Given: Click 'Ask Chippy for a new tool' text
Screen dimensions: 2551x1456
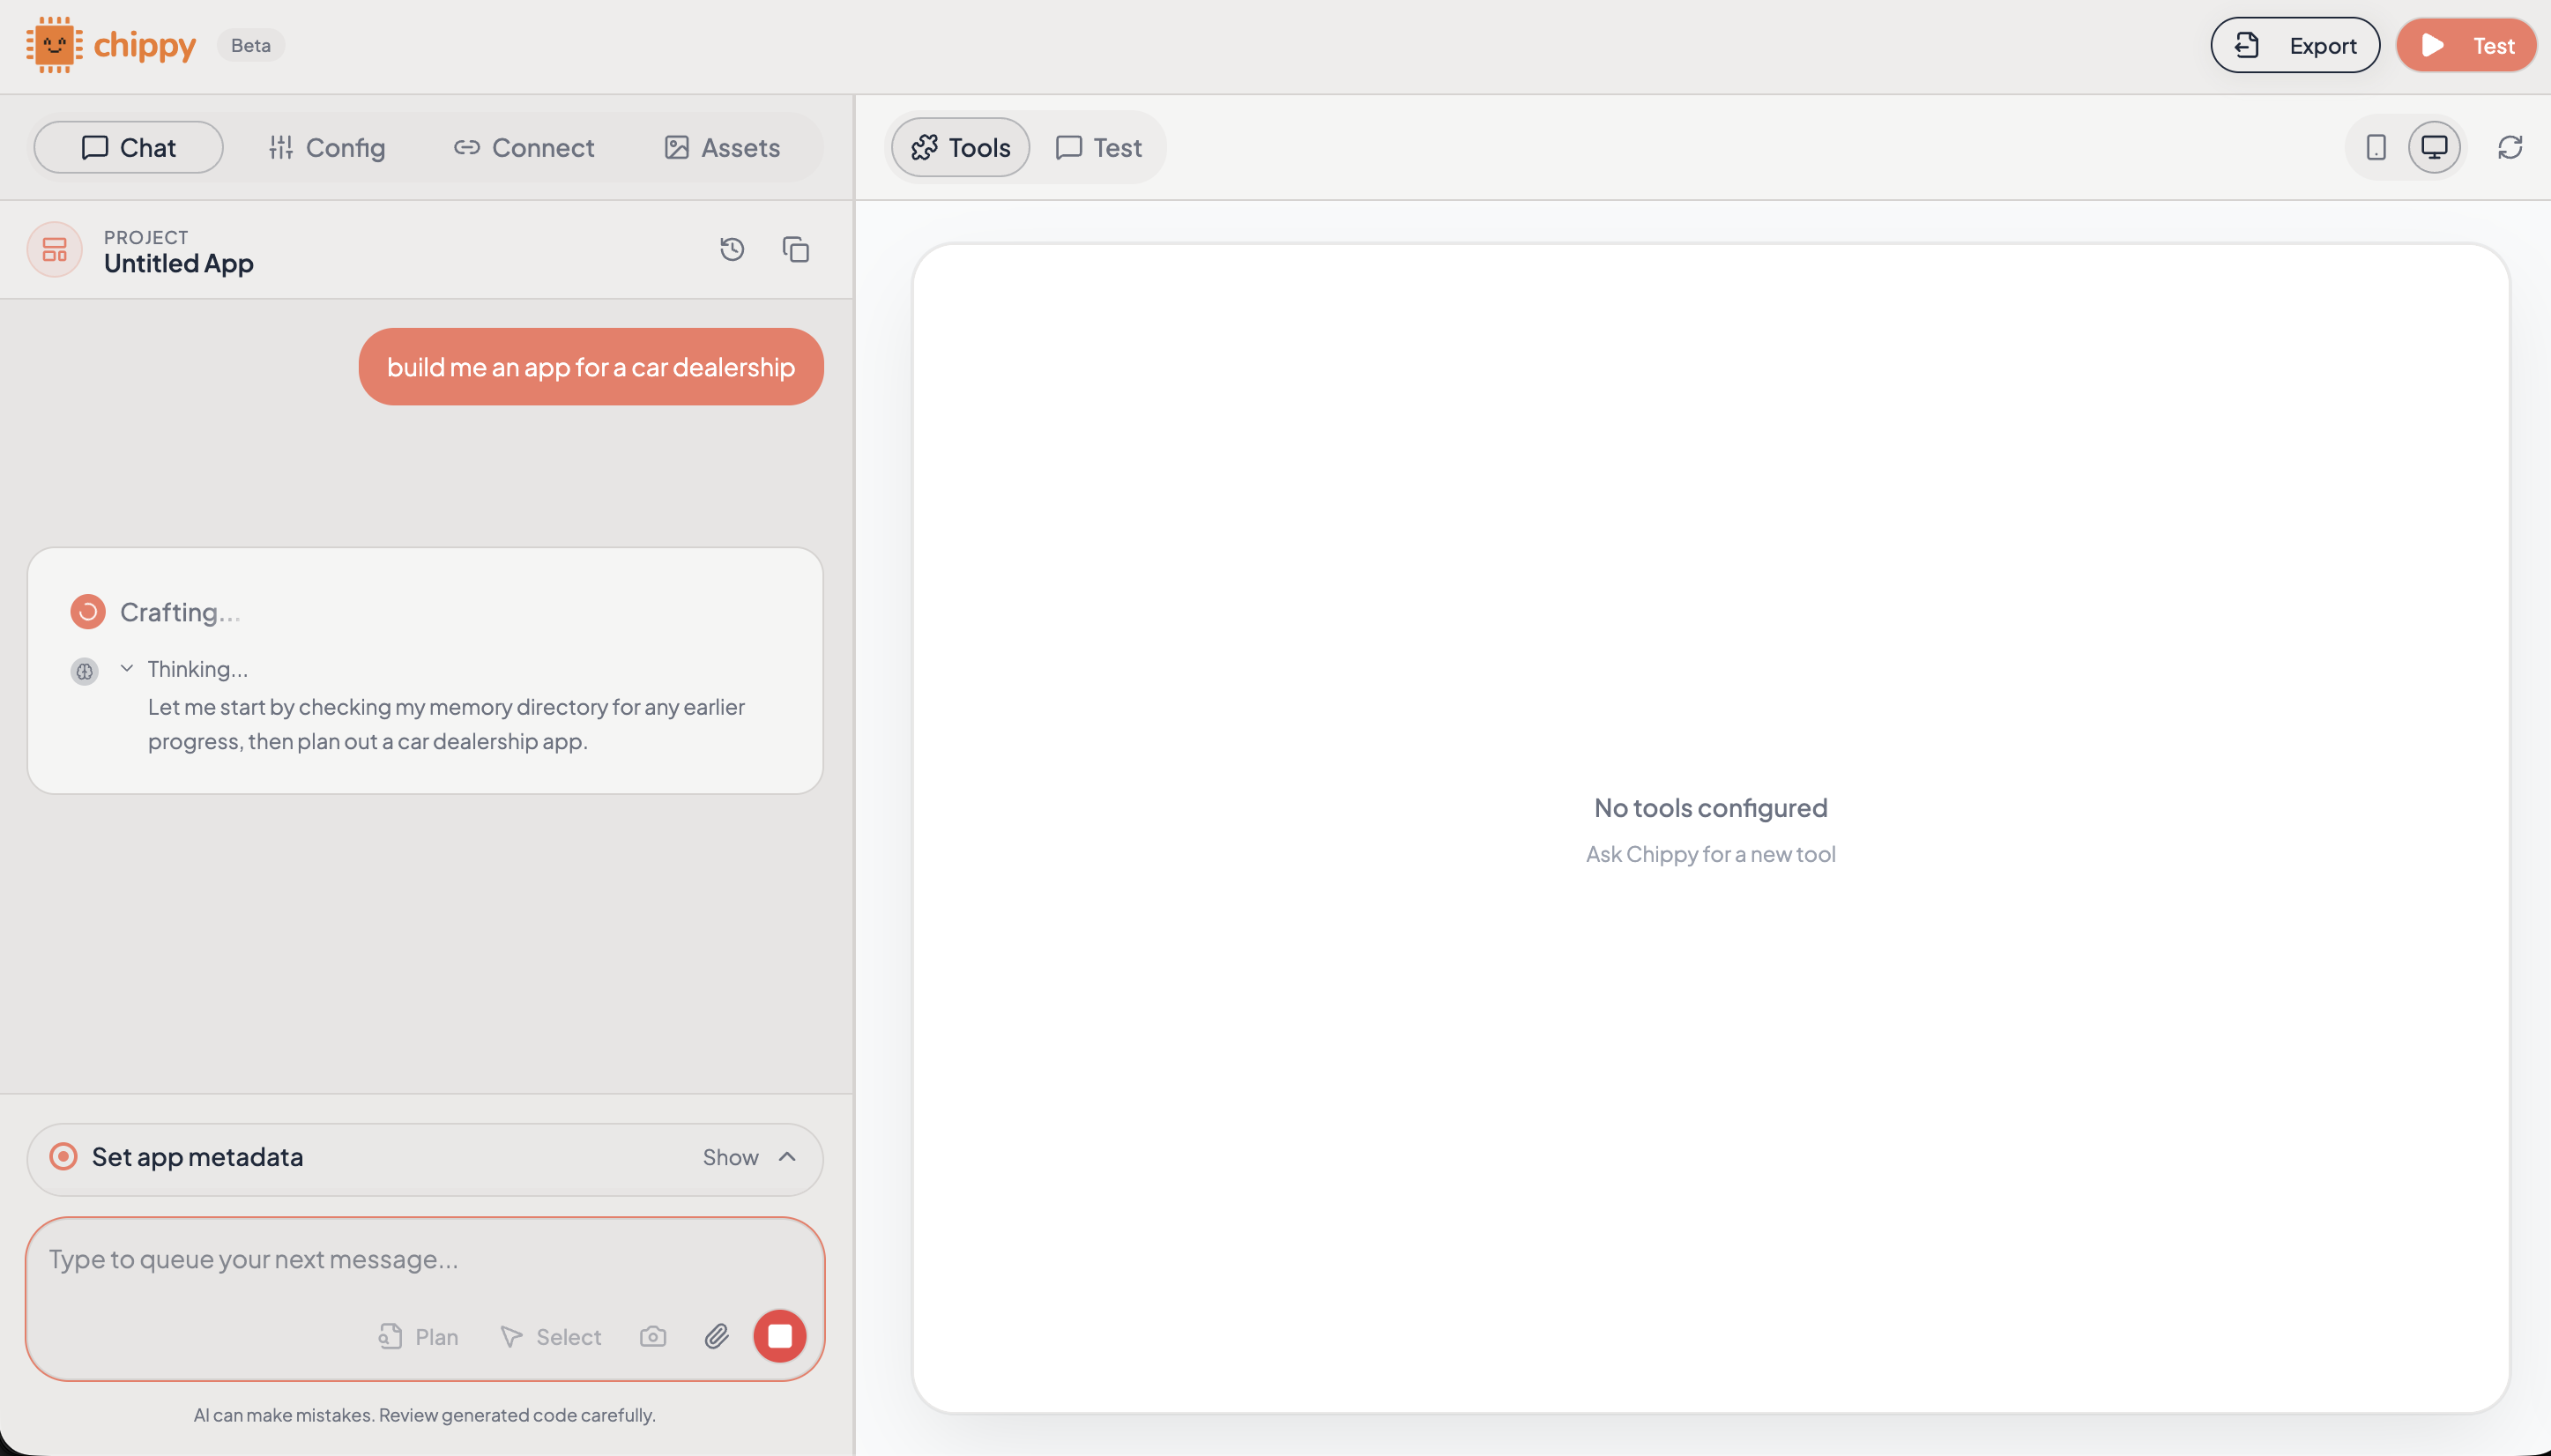Looking at the screenshot, I should tap(1710, 854).
